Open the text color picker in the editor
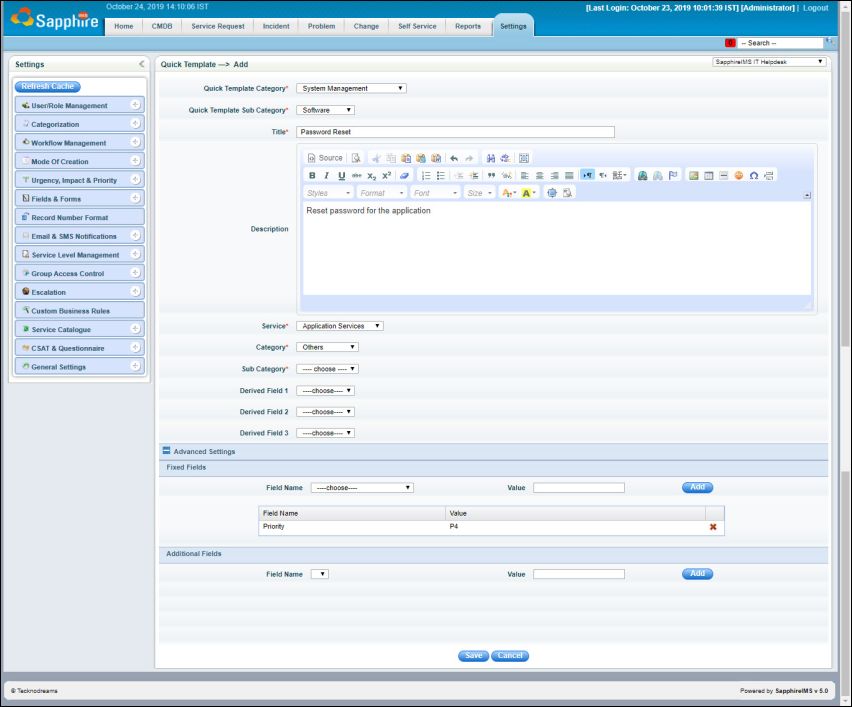This screenshot has width=852, height=707. click(512, 192)
